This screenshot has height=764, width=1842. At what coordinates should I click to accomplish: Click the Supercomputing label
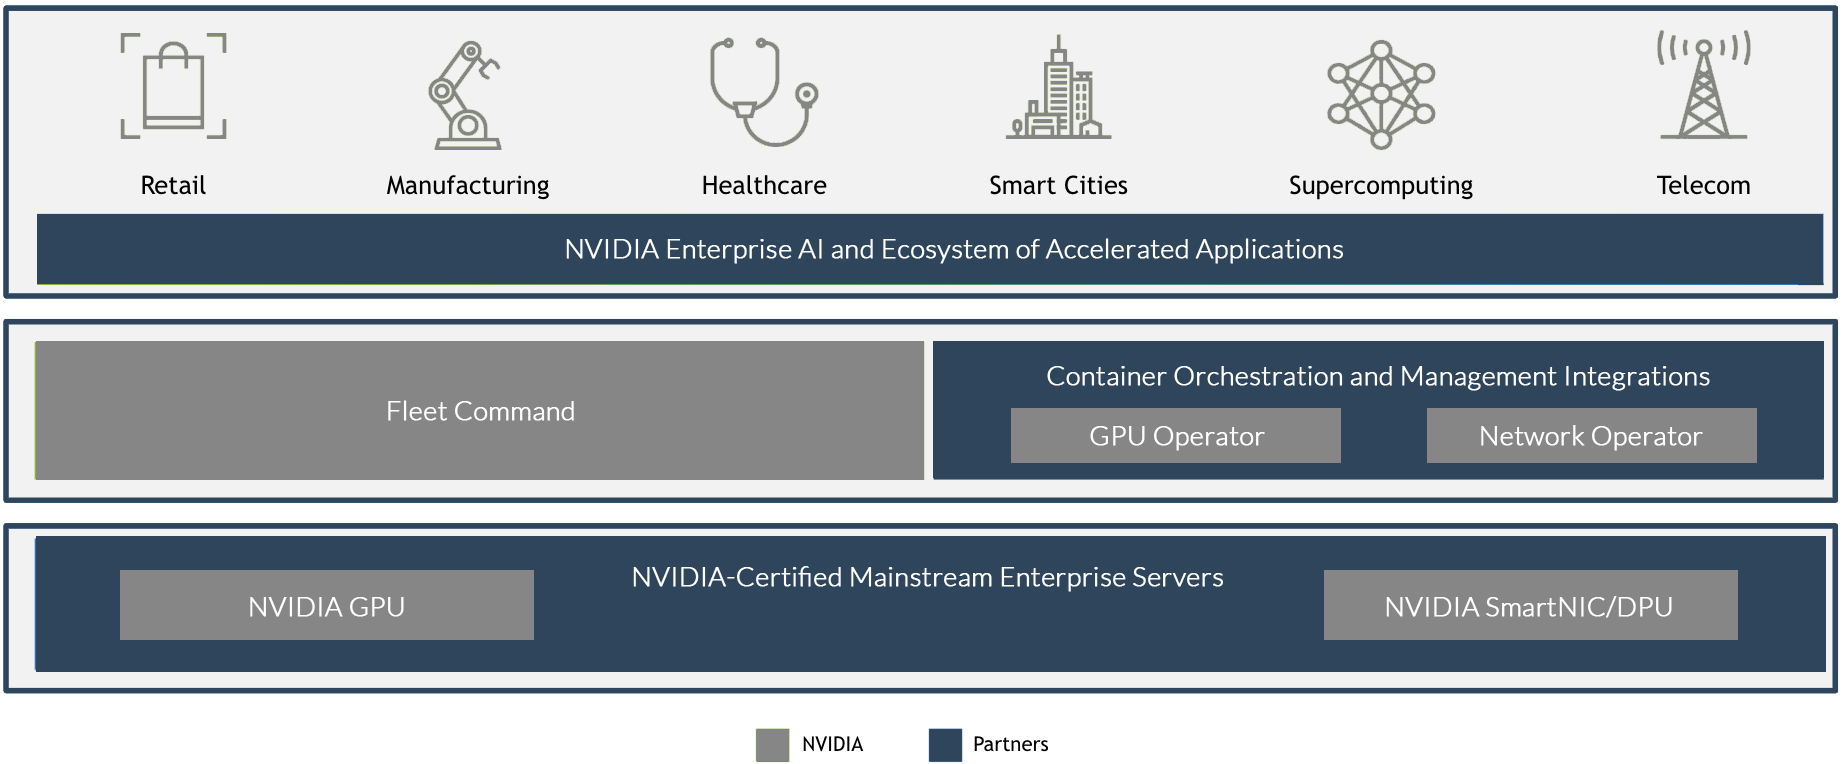pyautogui.click(x=1381, y=186)
